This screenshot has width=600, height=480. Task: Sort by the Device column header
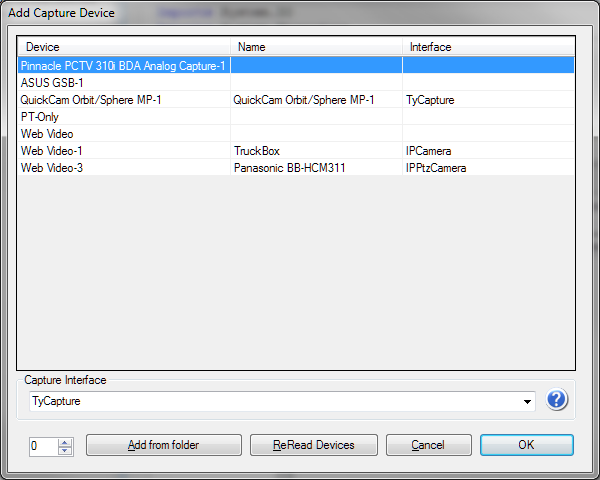[124, 47]
